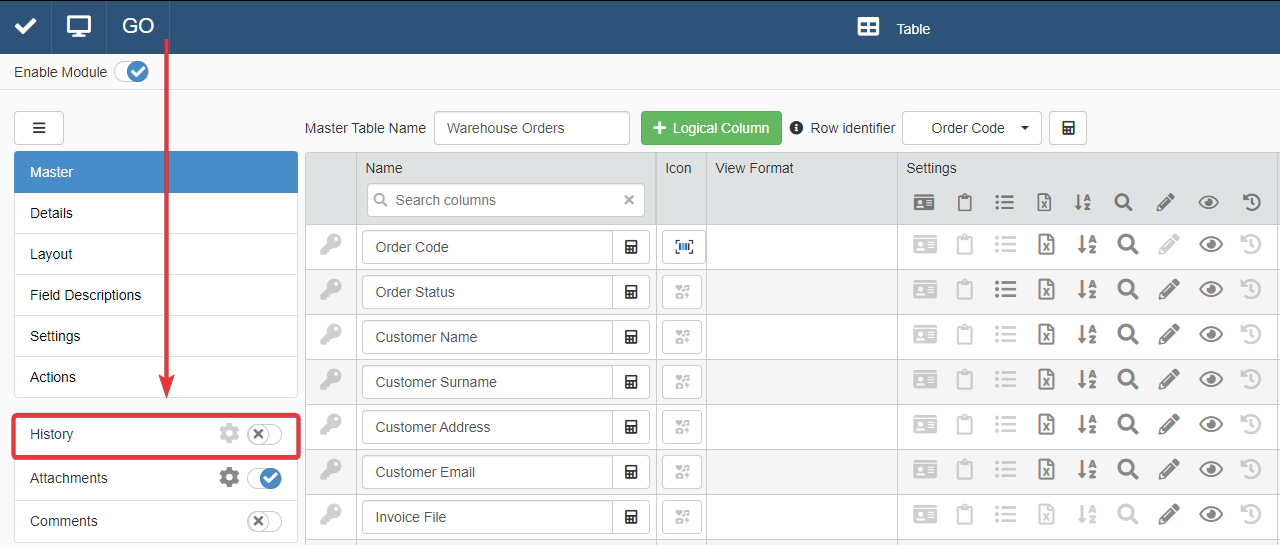The image size is (1280, 545).
Task: Click calculator icon next to Row identifier
Action: coord(1067,128)
